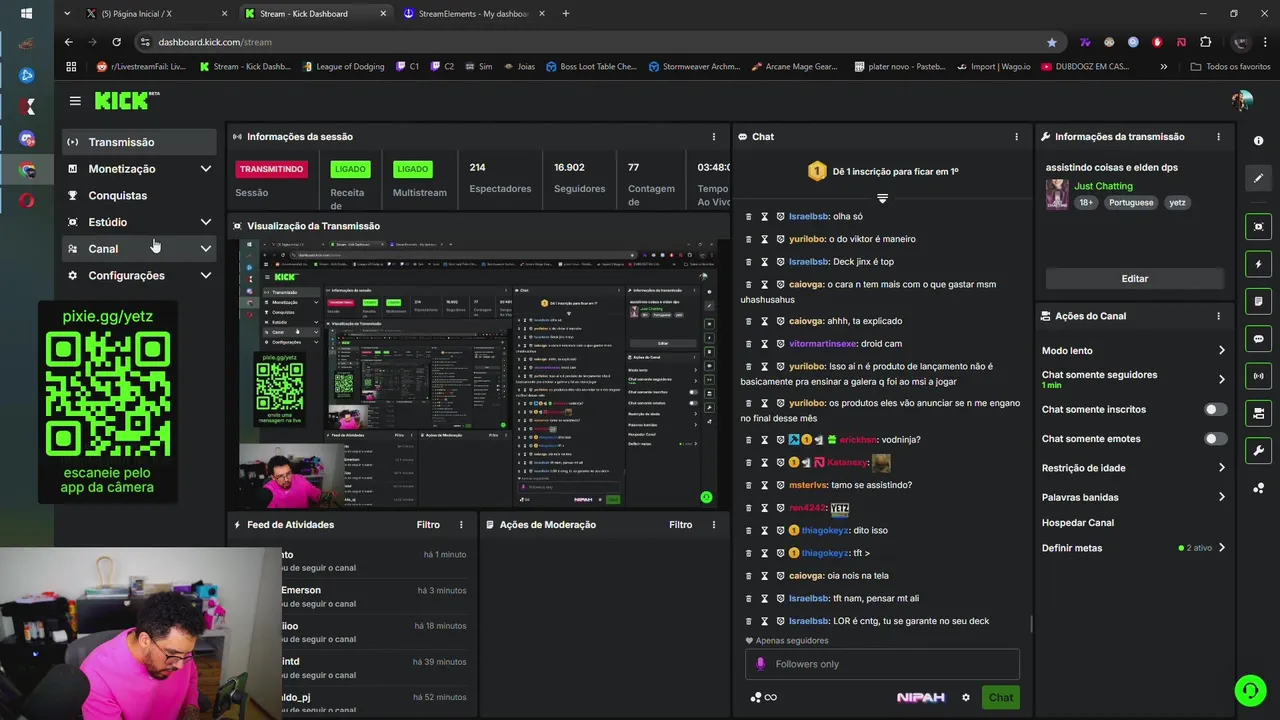Toggle the camera panel icon in right rail
Screen dimensions: 1280x720
1259,413
